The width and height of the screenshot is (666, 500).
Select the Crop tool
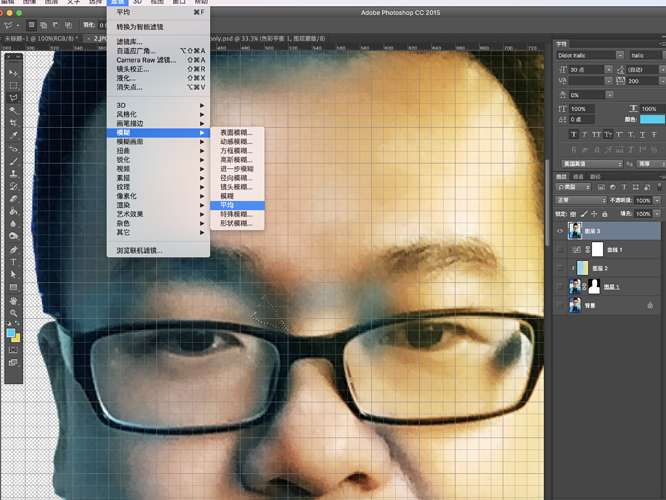pos(13,123)
